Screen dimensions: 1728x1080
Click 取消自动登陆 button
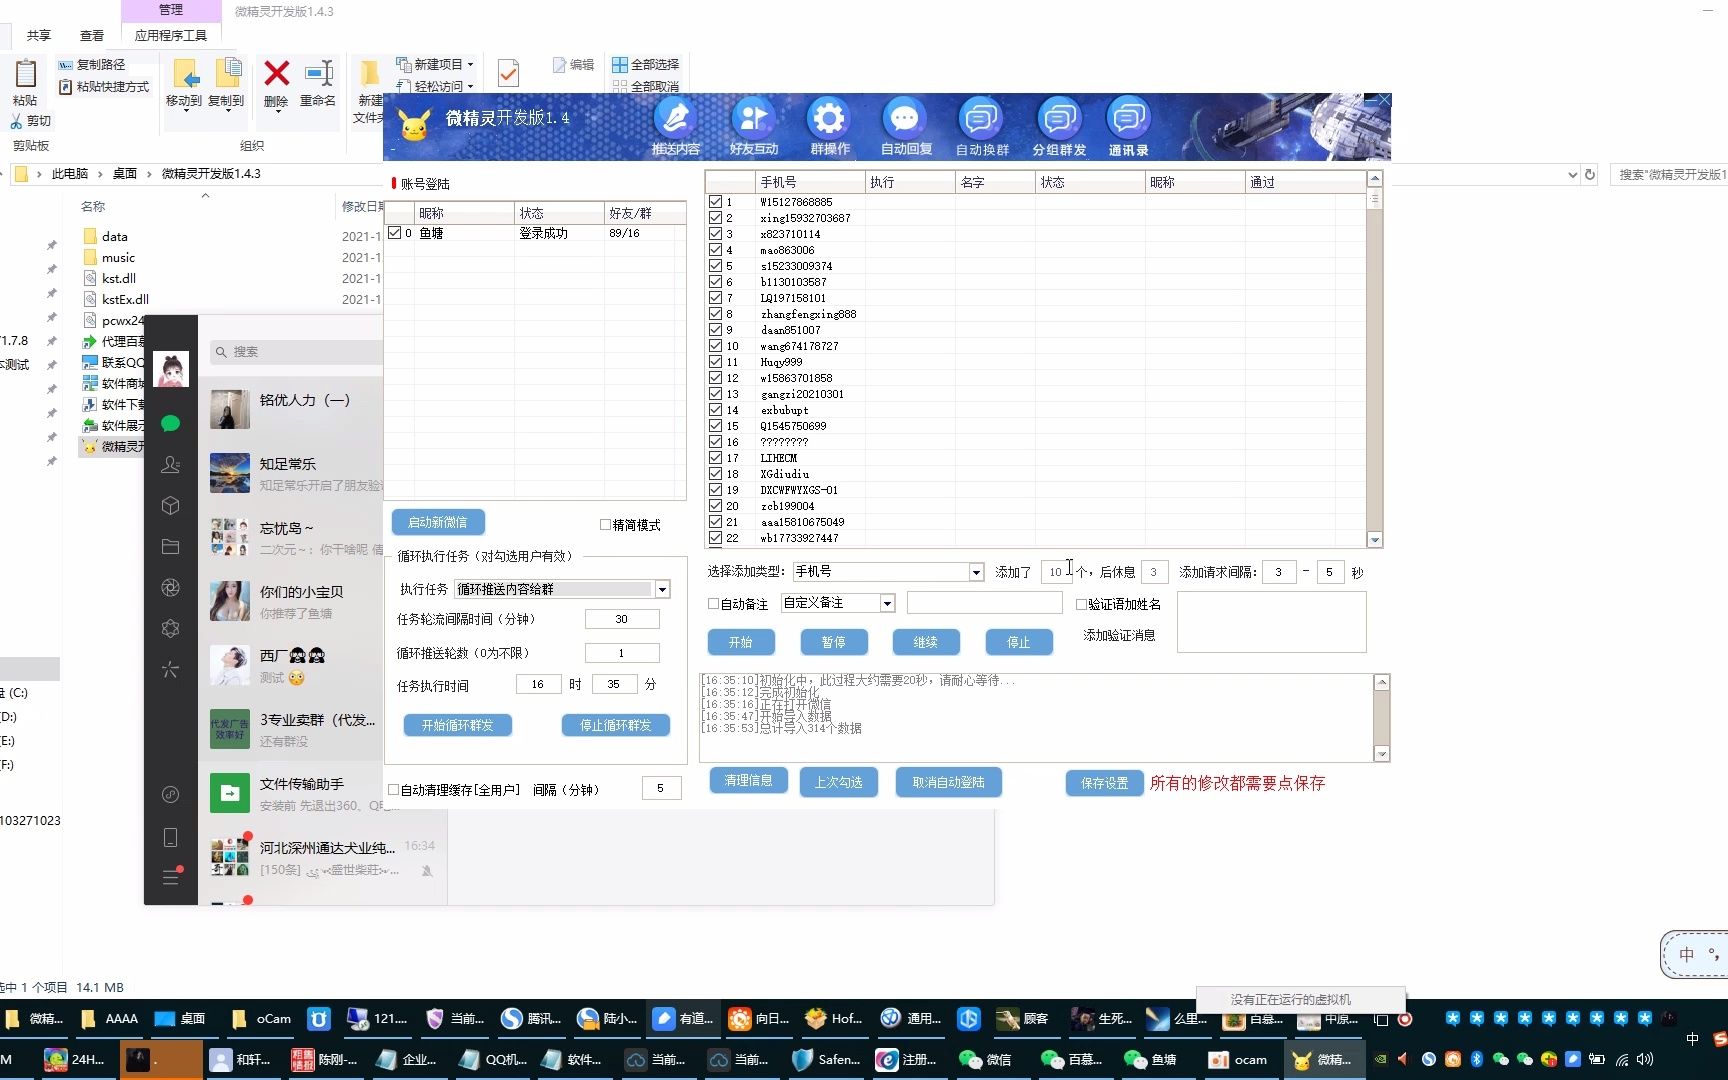pyautogui.click(x=949, y=782)
